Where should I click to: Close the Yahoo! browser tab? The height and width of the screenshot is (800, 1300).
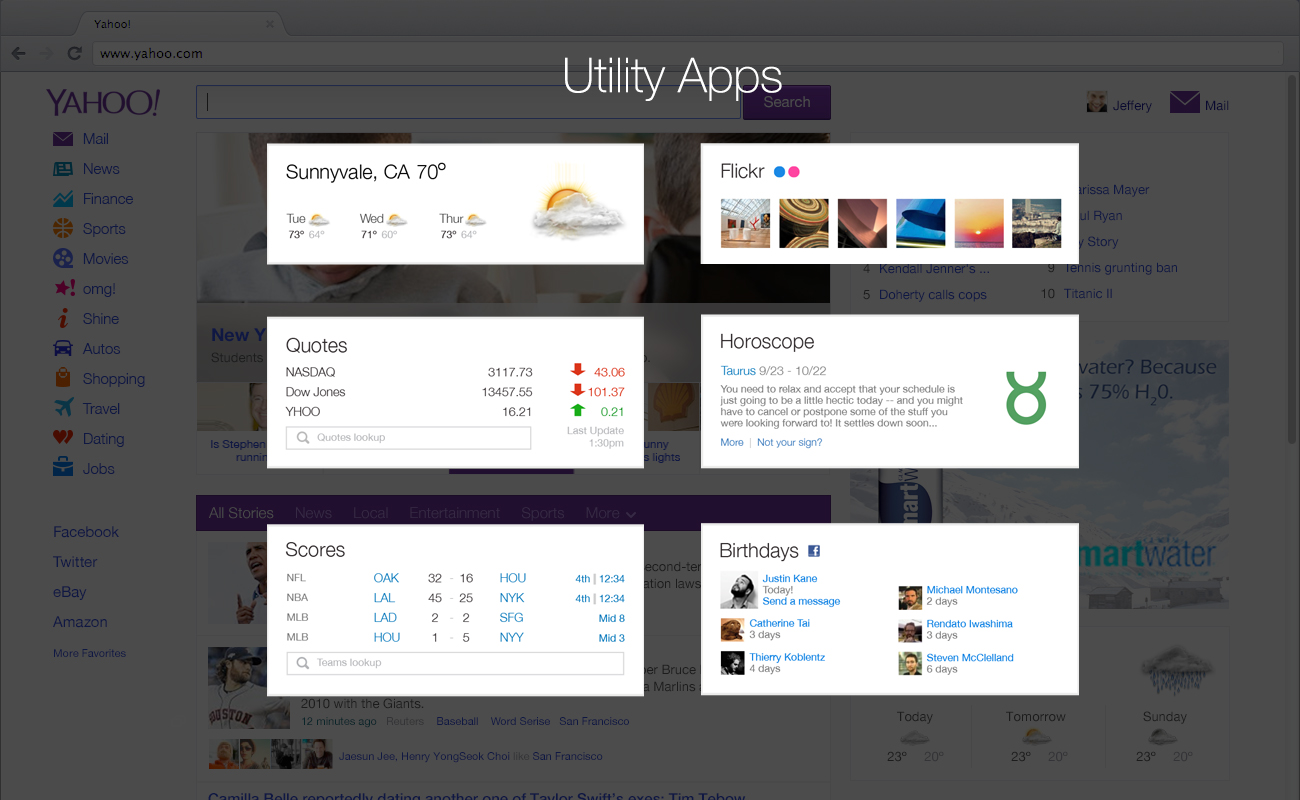(x=270, y=23)
